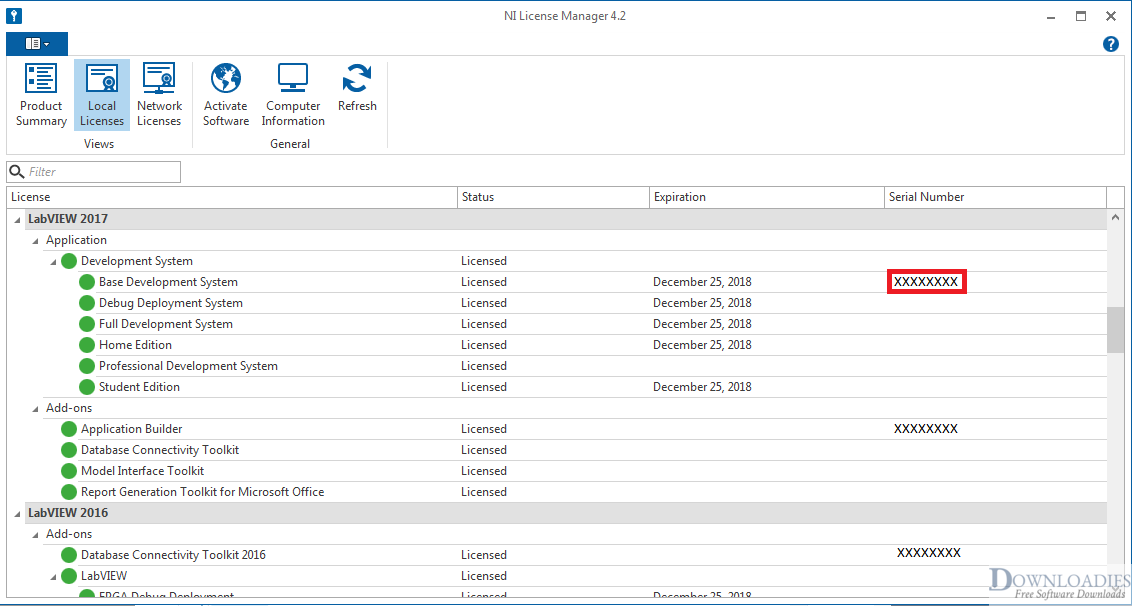The height and width of the screenshot is (606, 1132).
Task: Click the scroll up arrow of license list
Action: coord(1115,217)
